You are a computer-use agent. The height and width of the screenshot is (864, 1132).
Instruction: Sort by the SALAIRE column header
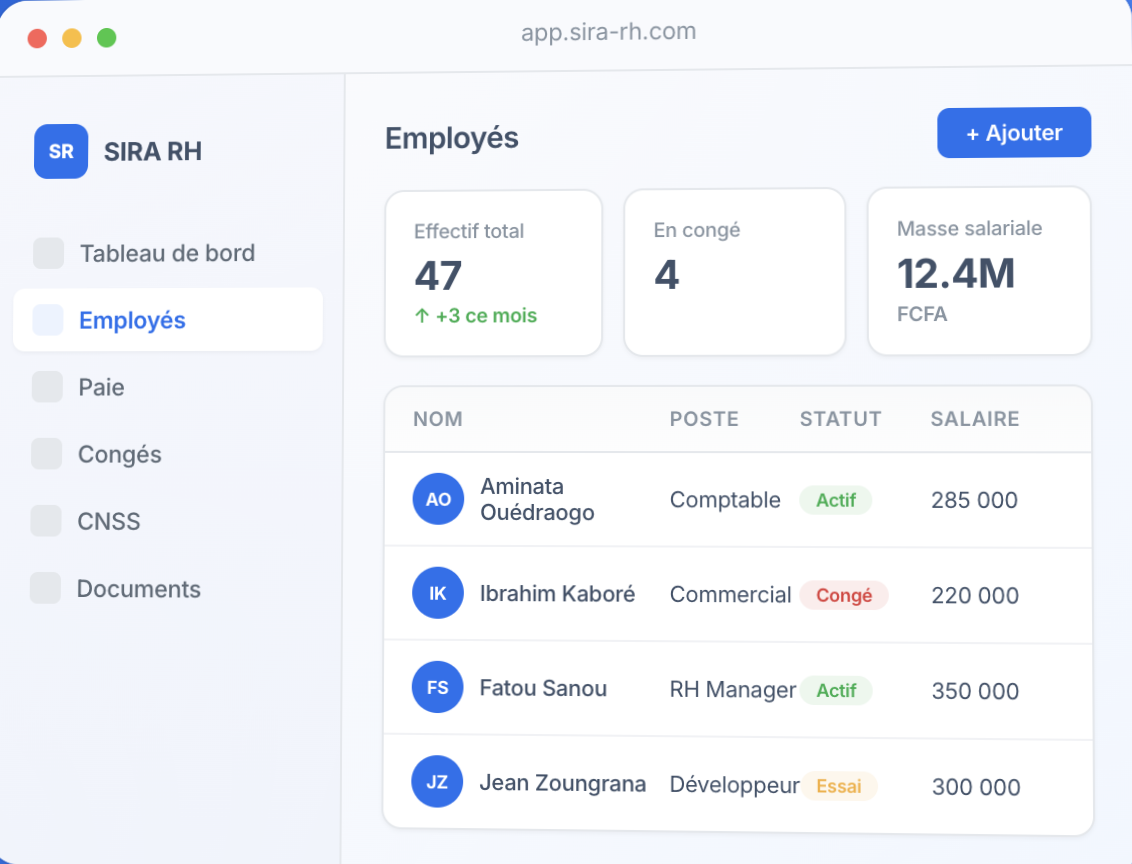[974, 419]
